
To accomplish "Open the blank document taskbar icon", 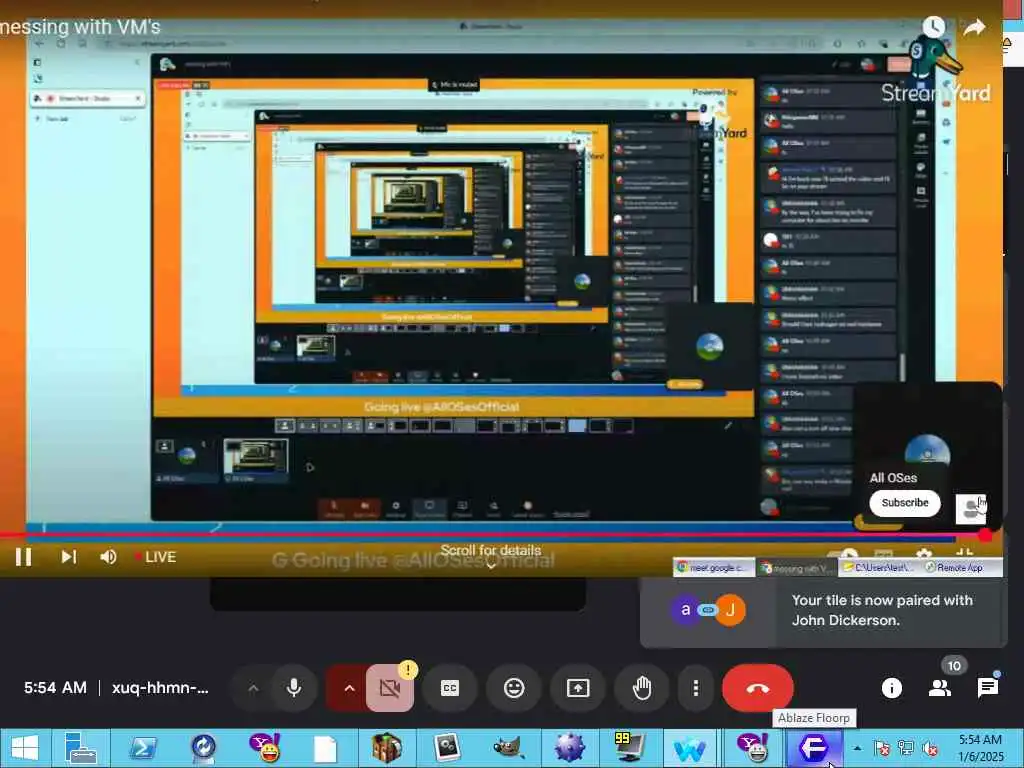I will point(325,748).
